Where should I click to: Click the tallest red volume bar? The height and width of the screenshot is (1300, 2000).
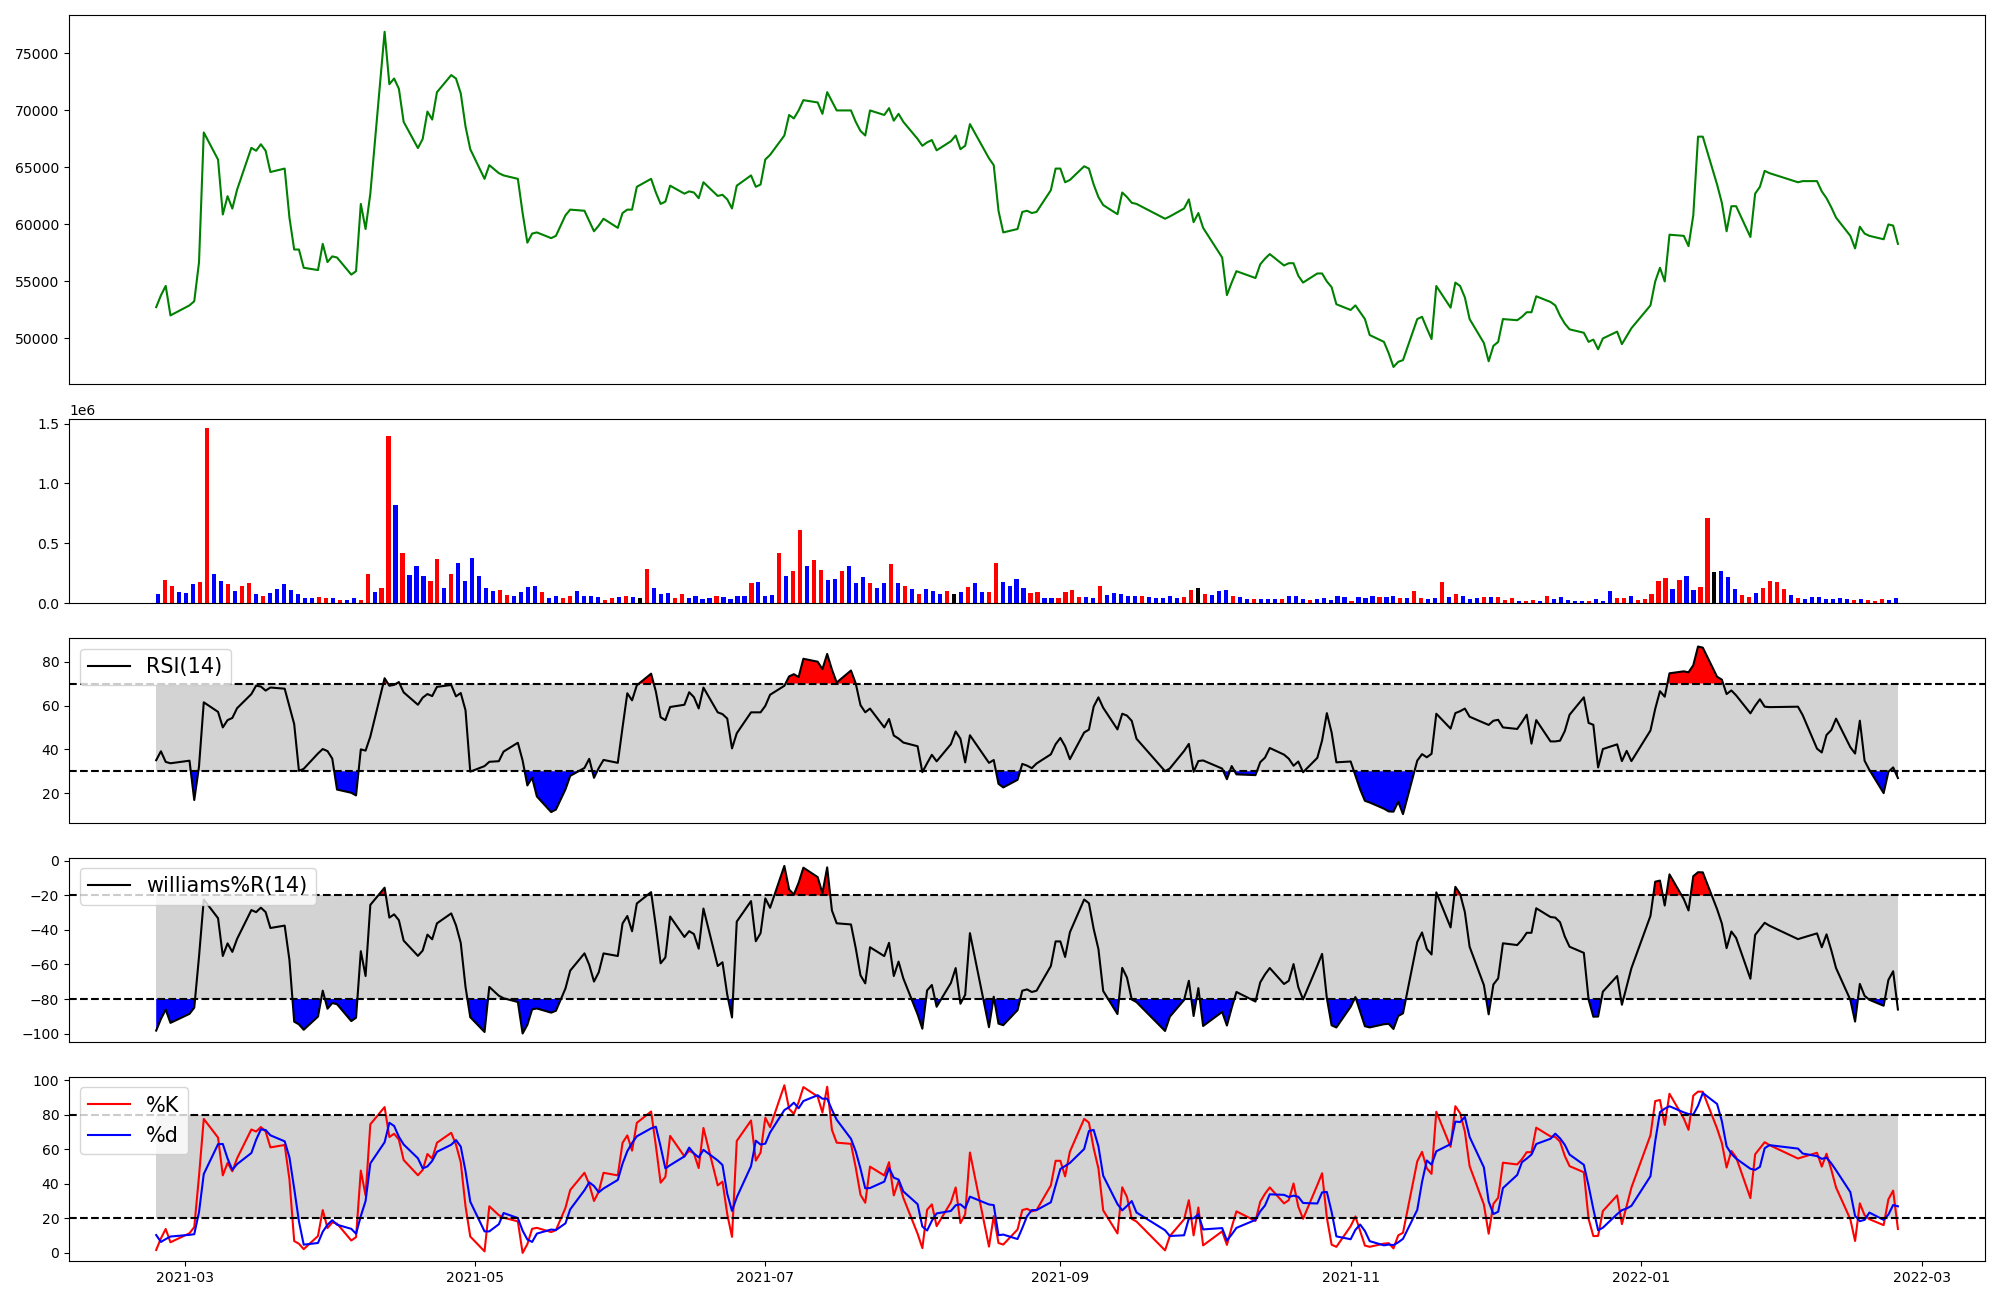(x=207, y=515)
